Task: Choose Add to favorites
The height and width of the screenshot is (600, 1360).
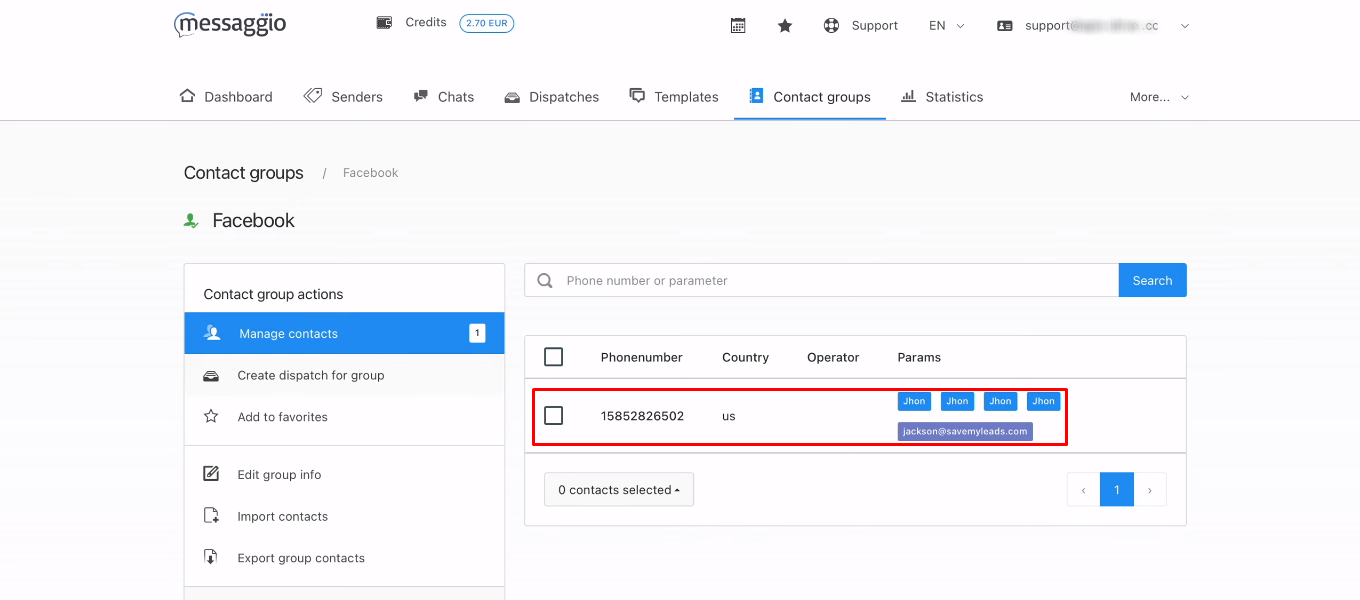Action: pos(344,417)
